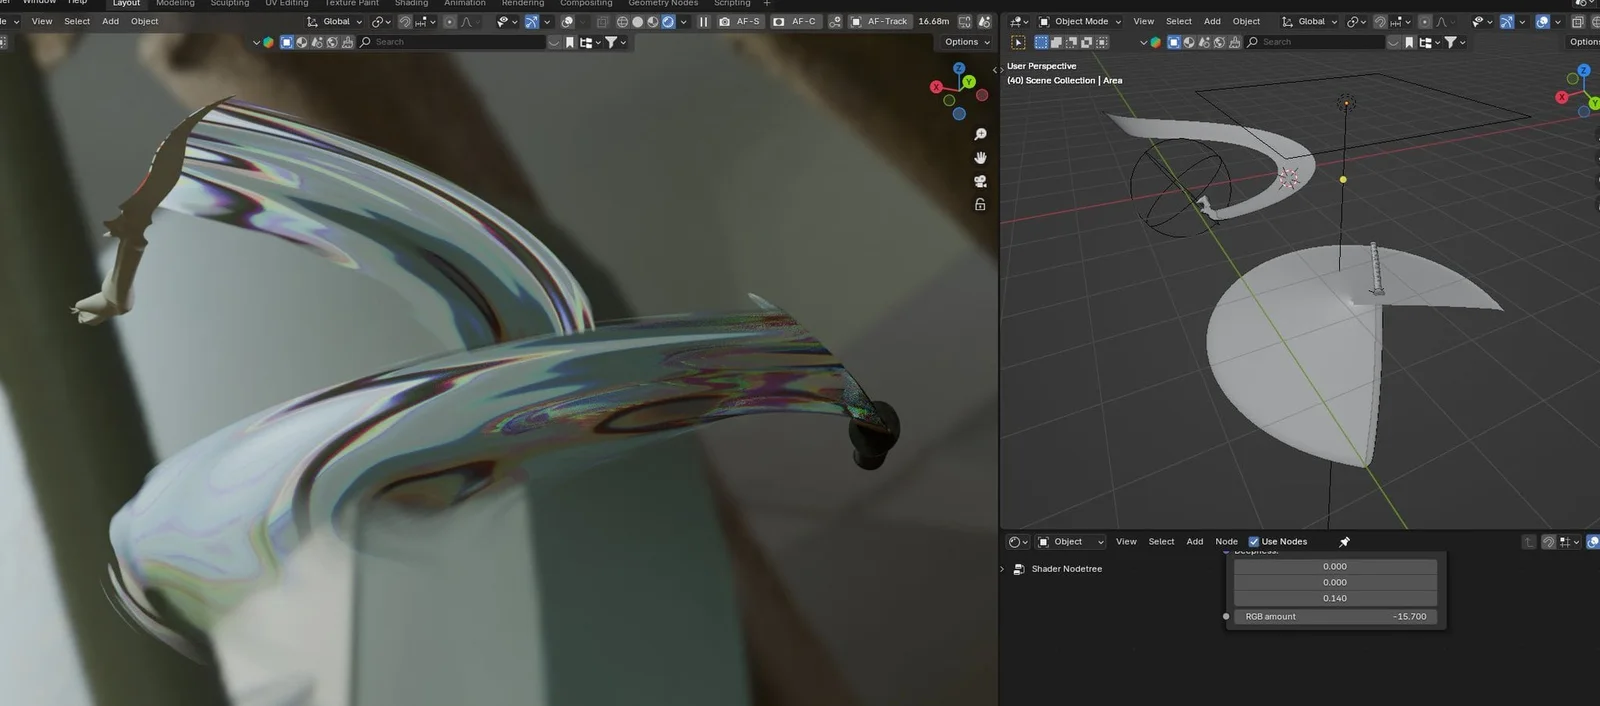Toggle gizmo display in right viewport header
This screenshot has height=706, width=1600.
(x=1507, y=21)
